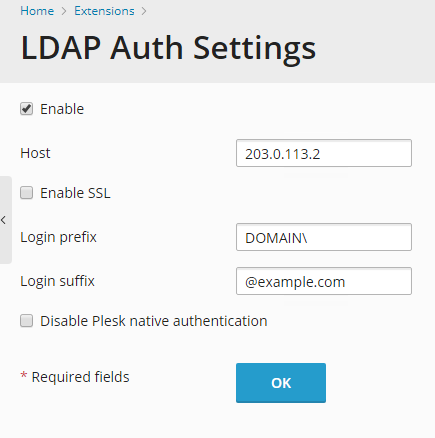Image resolution: width=435 pixels, height=438 pixels.
Task: Confirm settings with the OK button
Action: 281,383
